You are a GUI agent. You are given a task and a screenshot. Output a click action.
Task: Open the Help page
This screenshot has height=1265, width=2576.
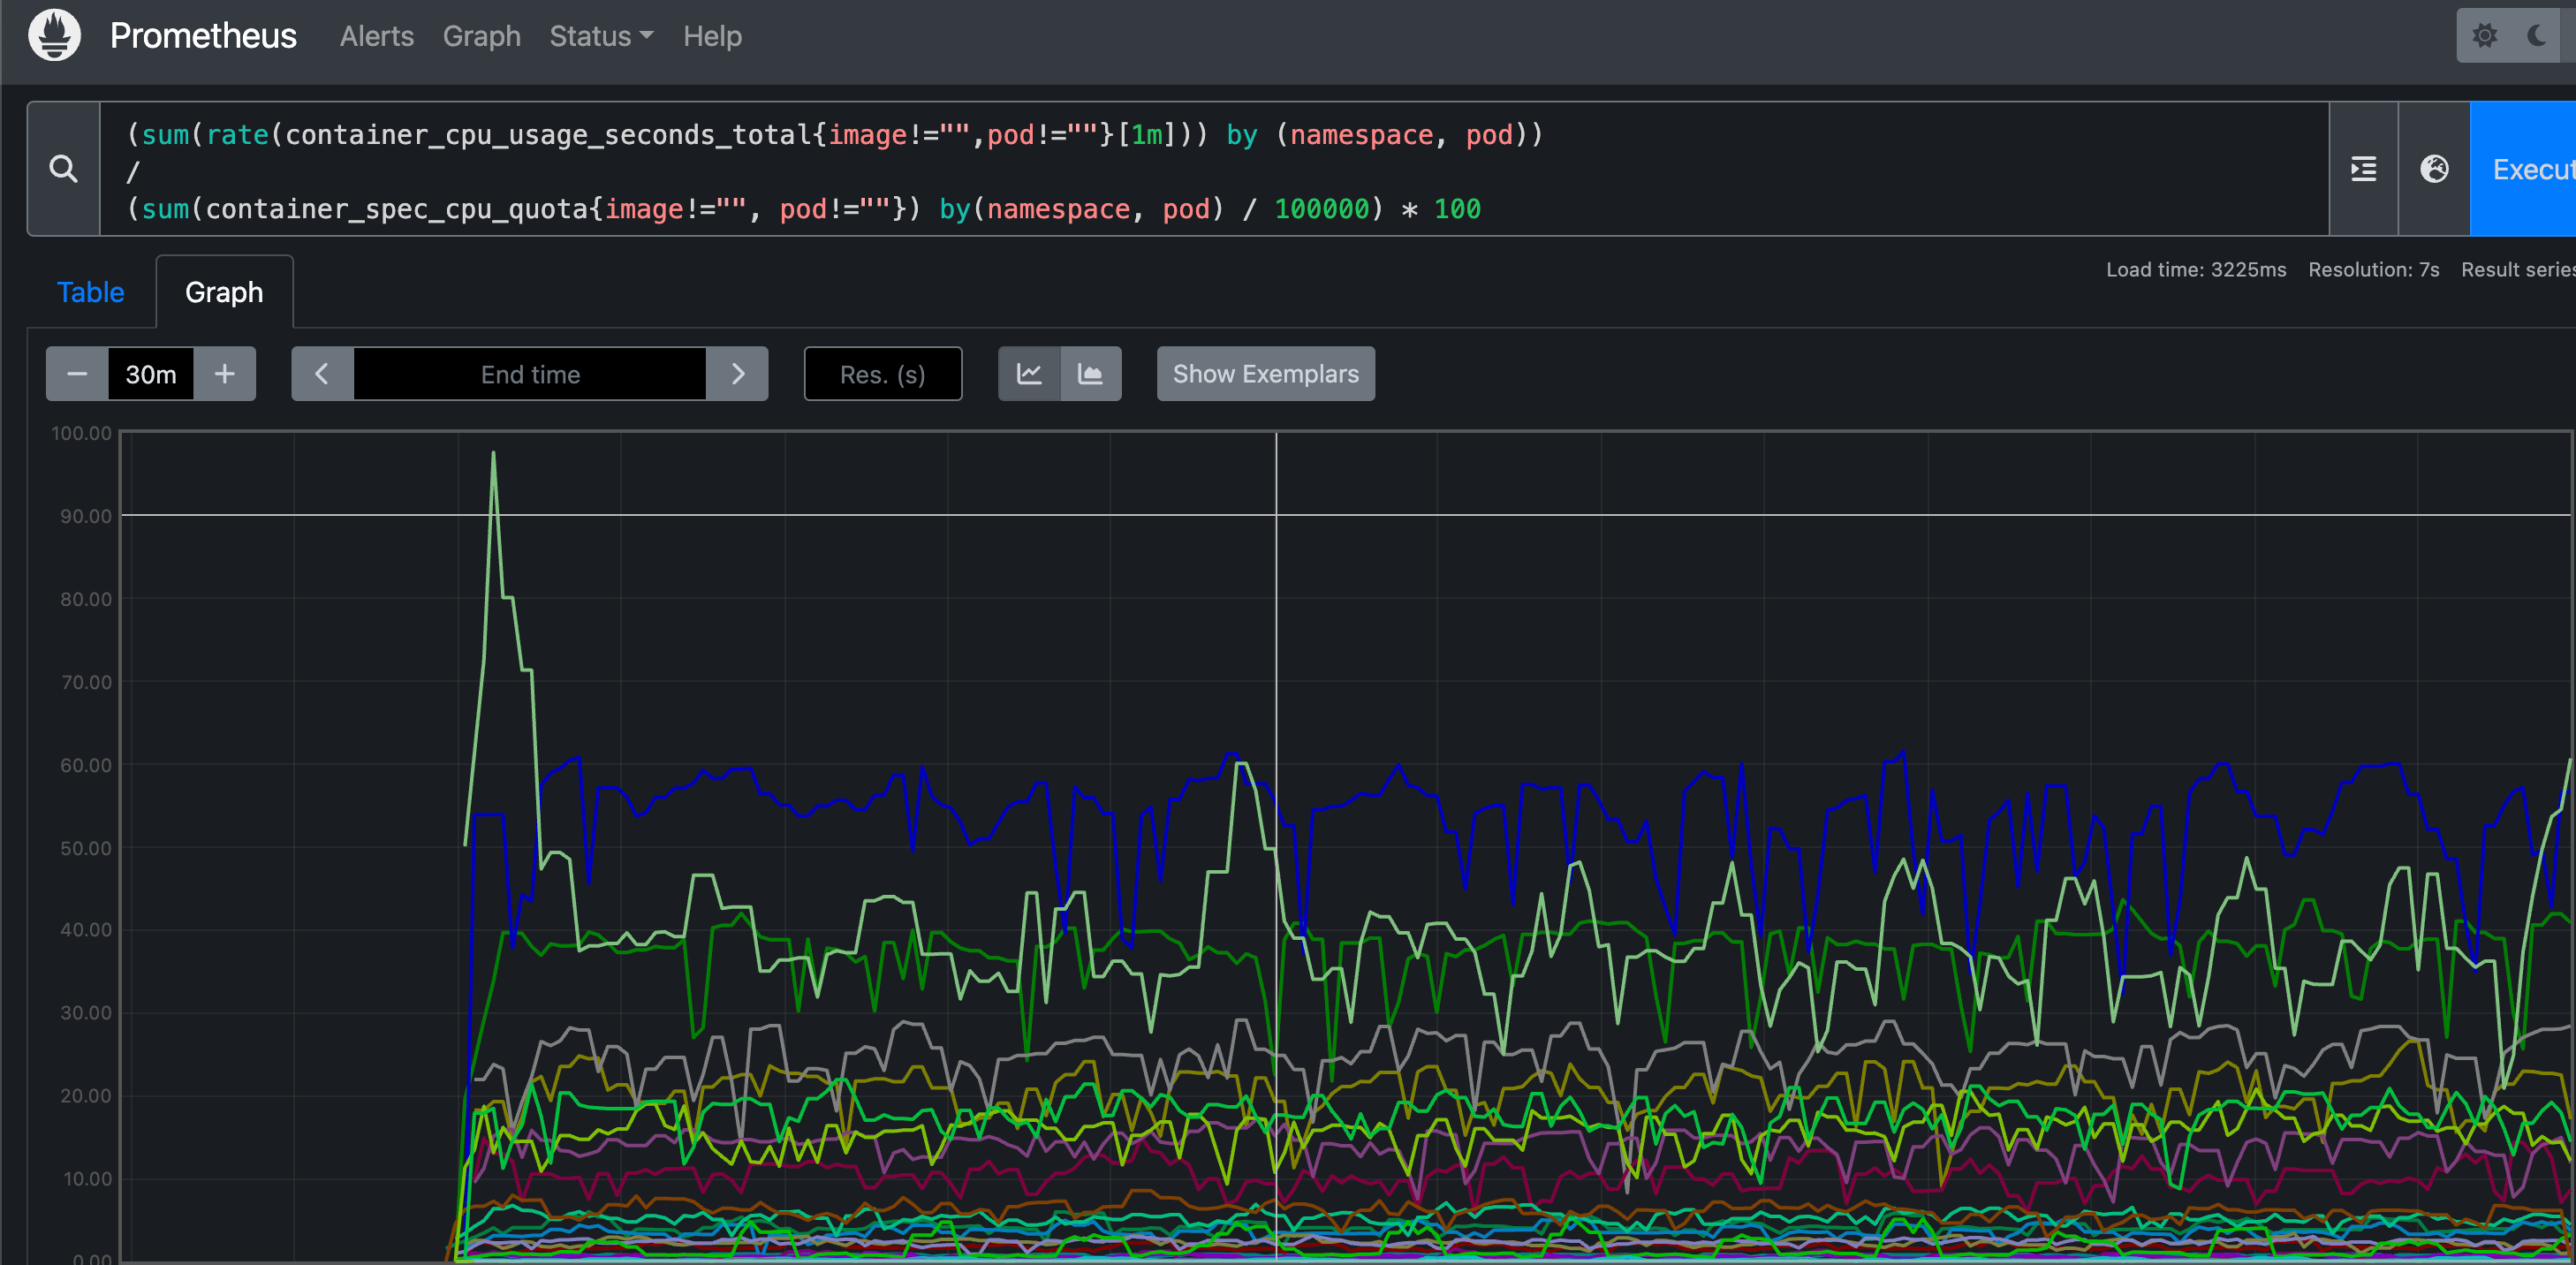click(x=712, y=36)
